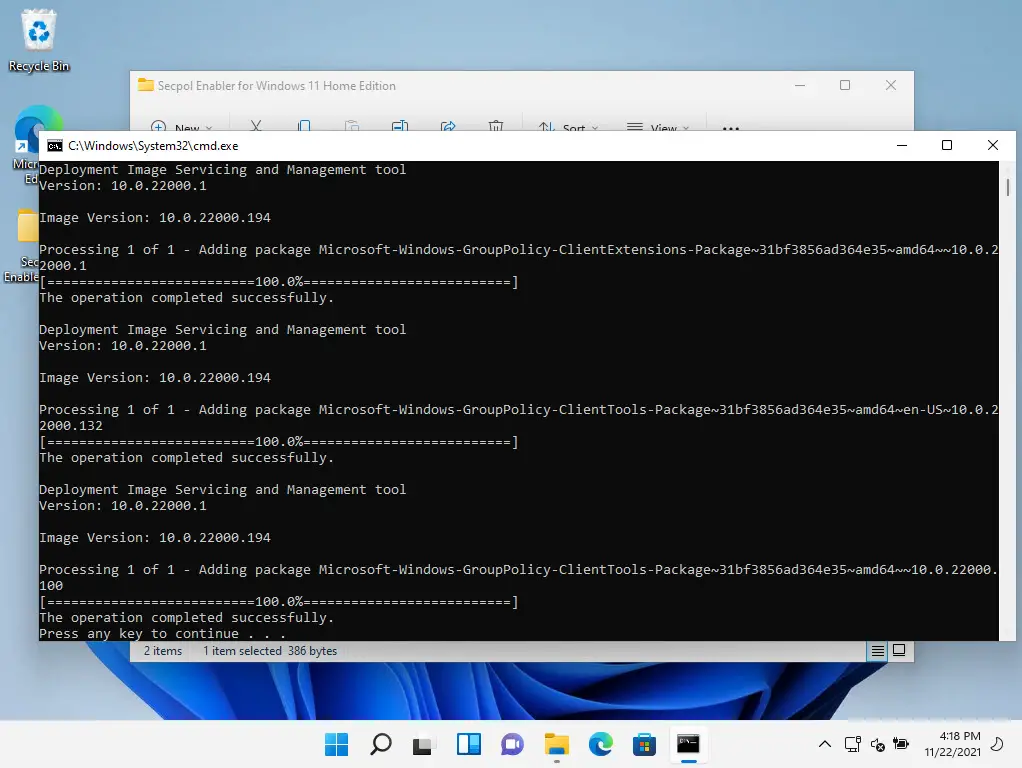
Task: Click the muted volume tray icon
Action: click(x=877, y=744)
